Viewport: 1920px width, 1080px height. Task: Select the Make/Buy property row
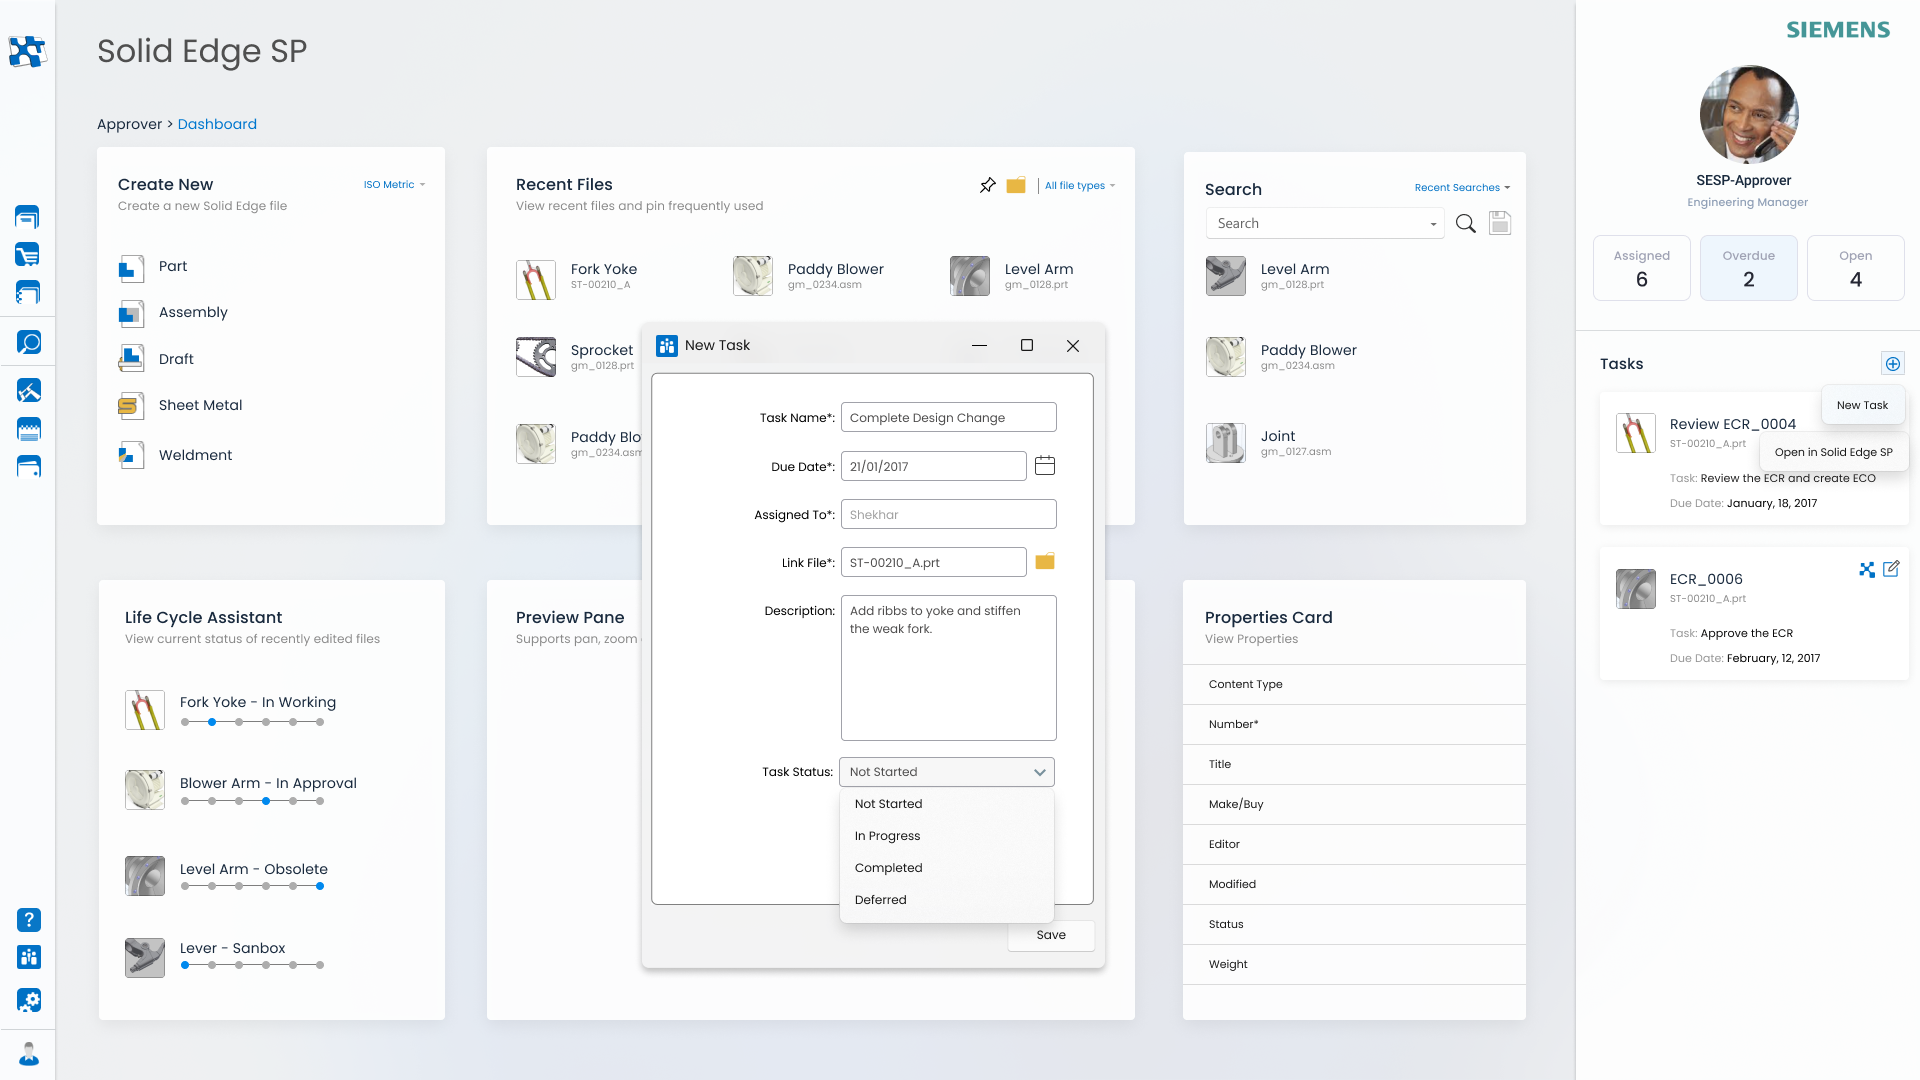click(x=1354, y=804)
